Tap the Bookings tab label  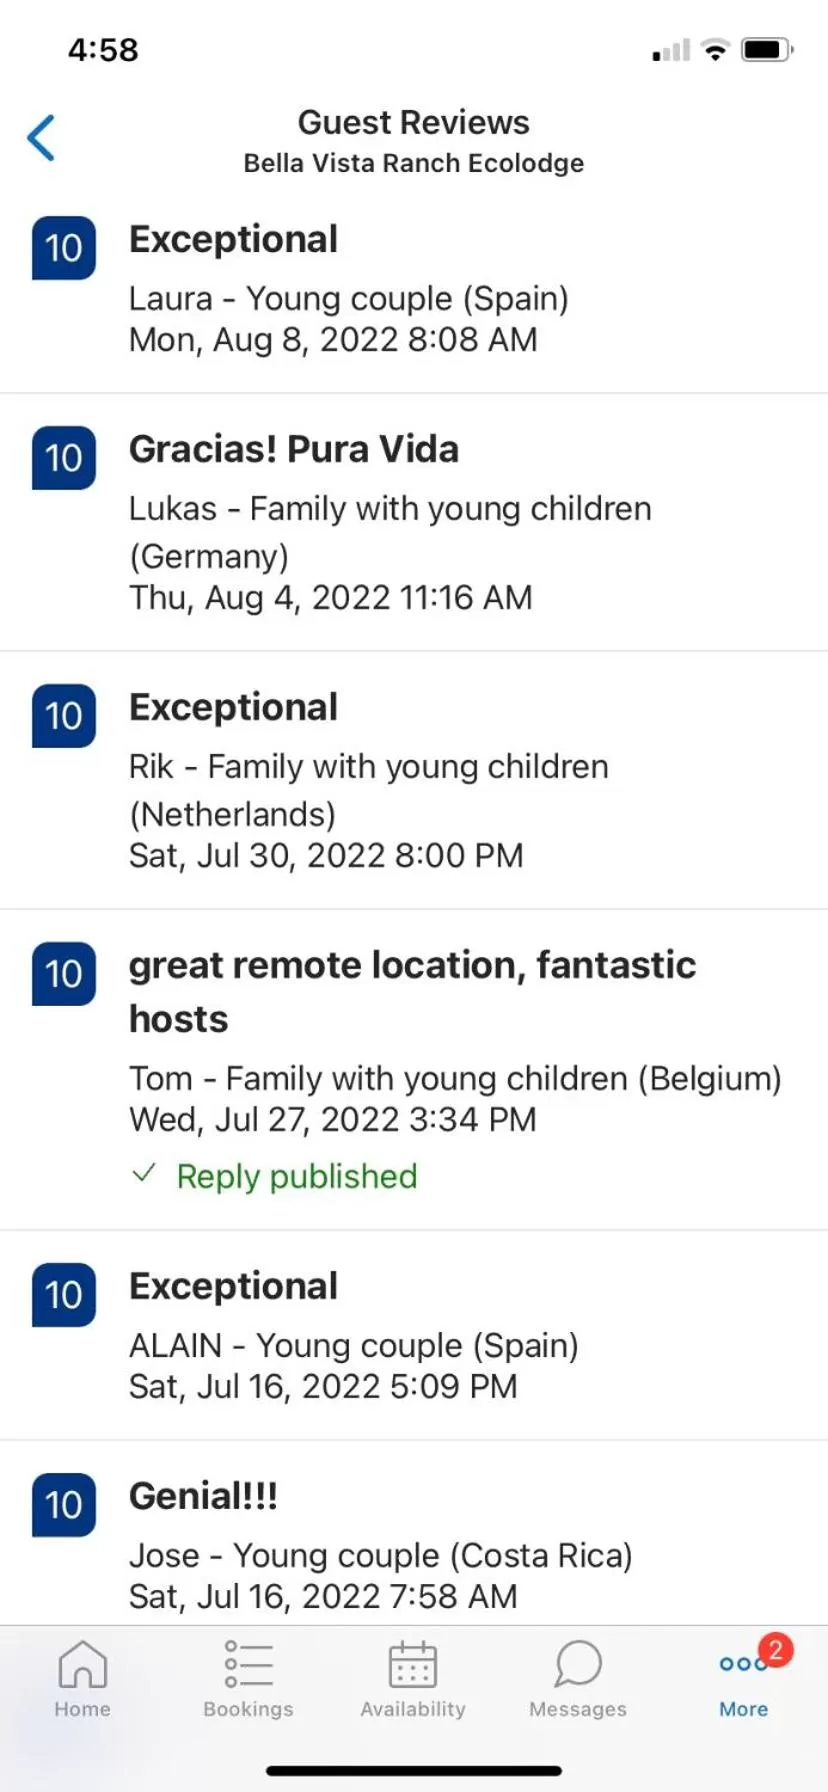[x=248, y=1709]
